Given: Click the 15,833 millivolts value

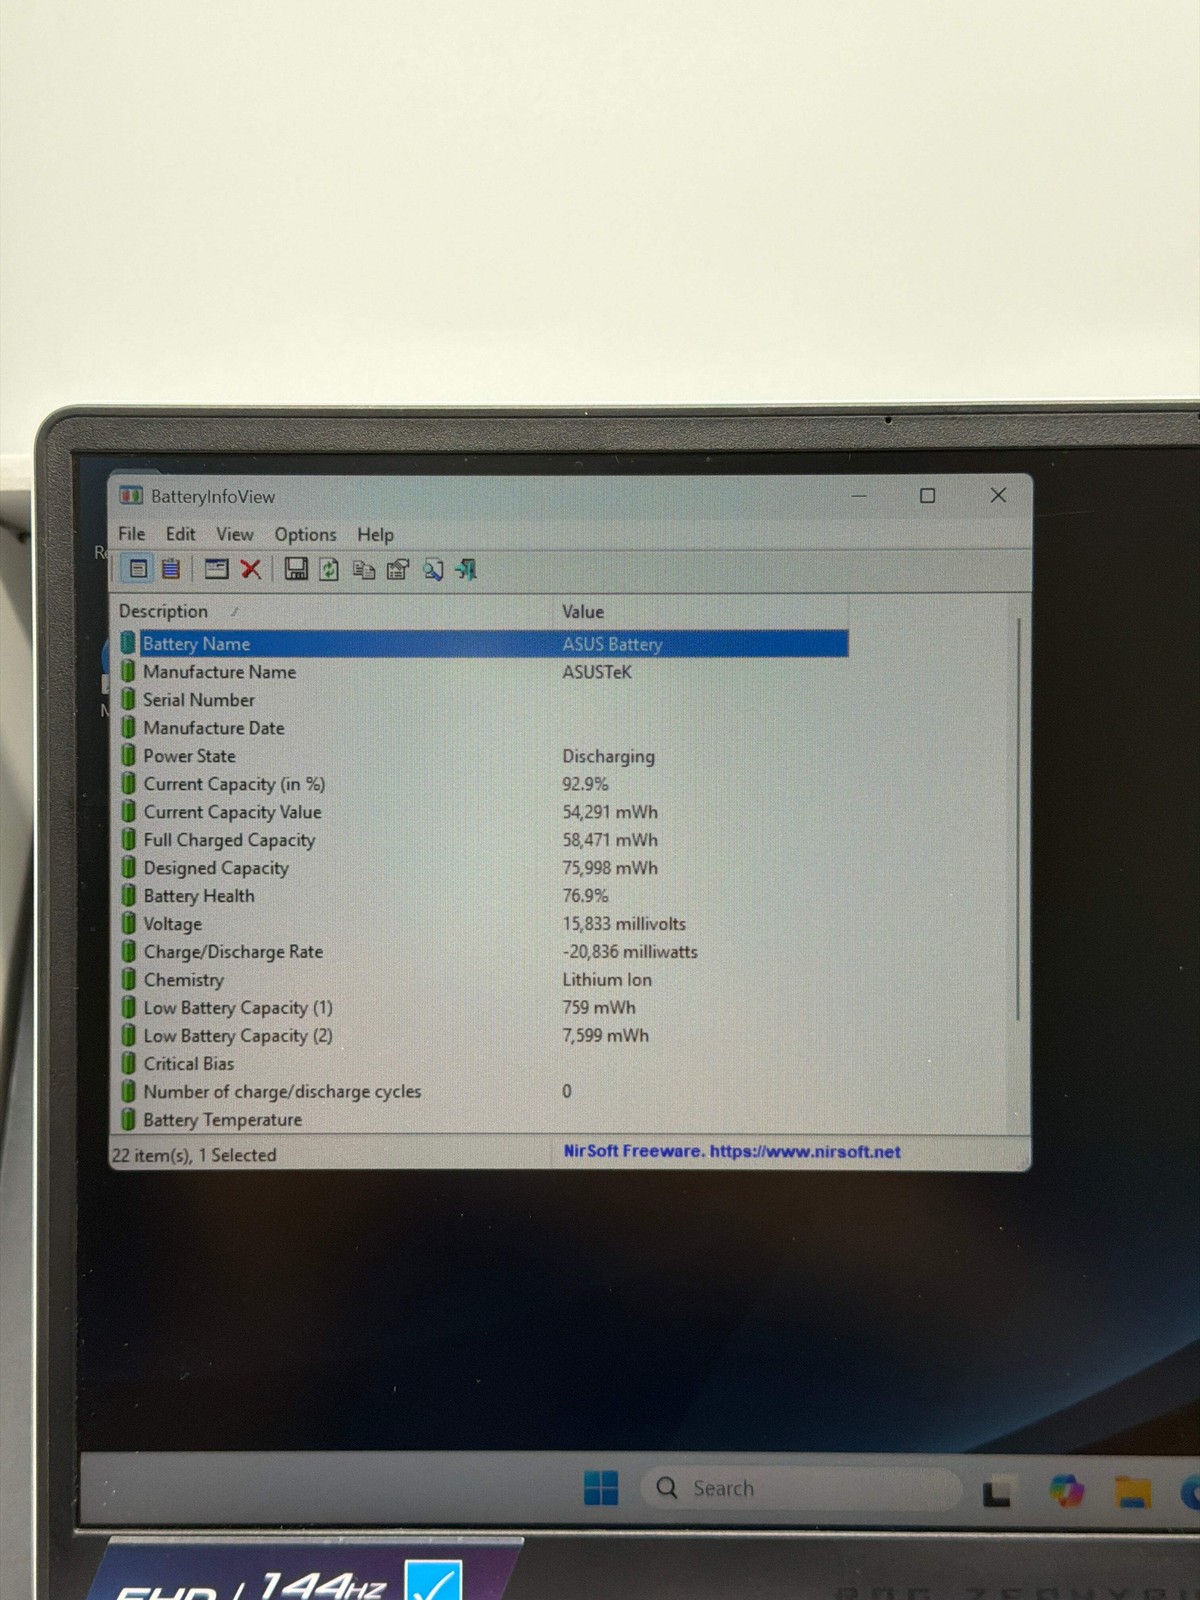Looking at the screenshot, I should 624,923.
